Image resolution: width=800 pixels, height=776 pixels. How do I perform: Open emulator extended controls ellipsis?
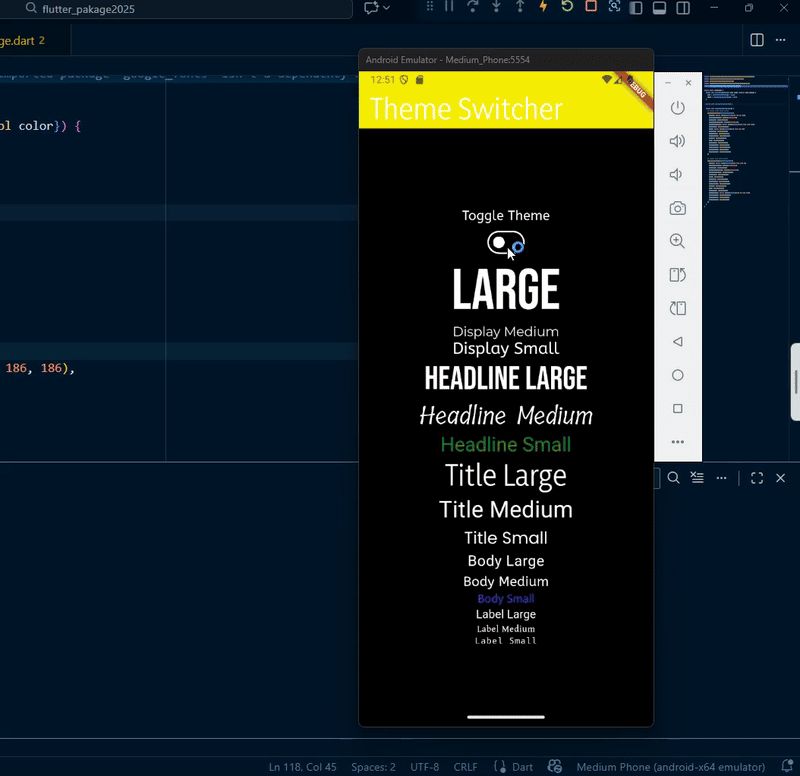(678, 442)
